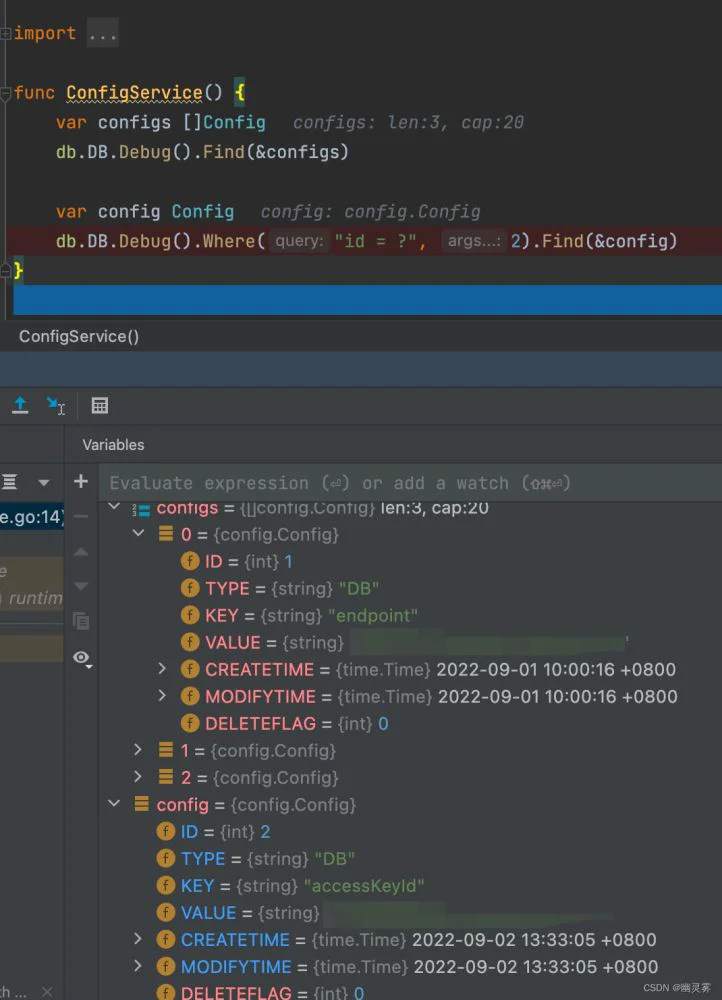
Task: Click the copy watches icon
Action: coord(81,621)
